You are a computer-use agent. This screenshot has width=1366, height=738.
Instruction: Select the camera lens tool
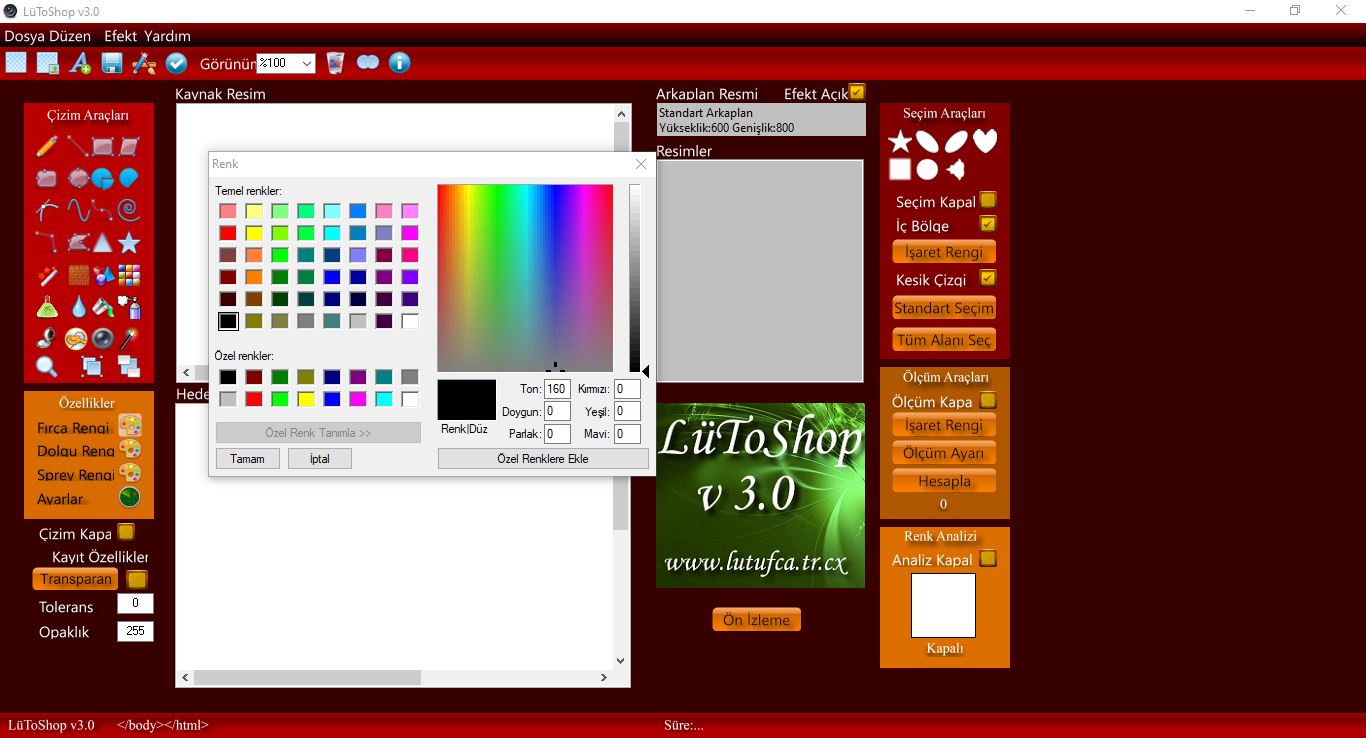[x=103, y=338]
